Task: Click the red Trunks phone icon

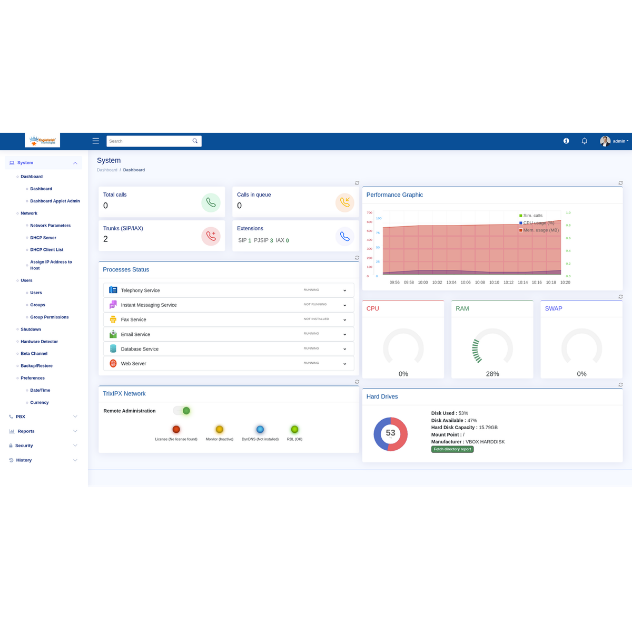Action: pos(211,236)
